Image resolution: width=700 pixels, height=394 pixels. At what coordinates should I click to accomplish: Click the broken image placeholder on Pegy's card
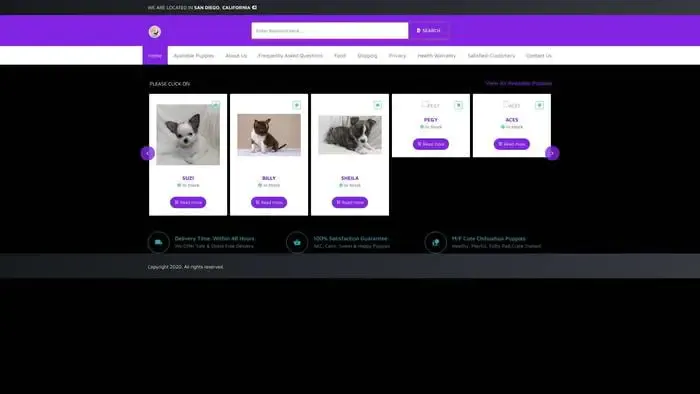click(430, 105)
